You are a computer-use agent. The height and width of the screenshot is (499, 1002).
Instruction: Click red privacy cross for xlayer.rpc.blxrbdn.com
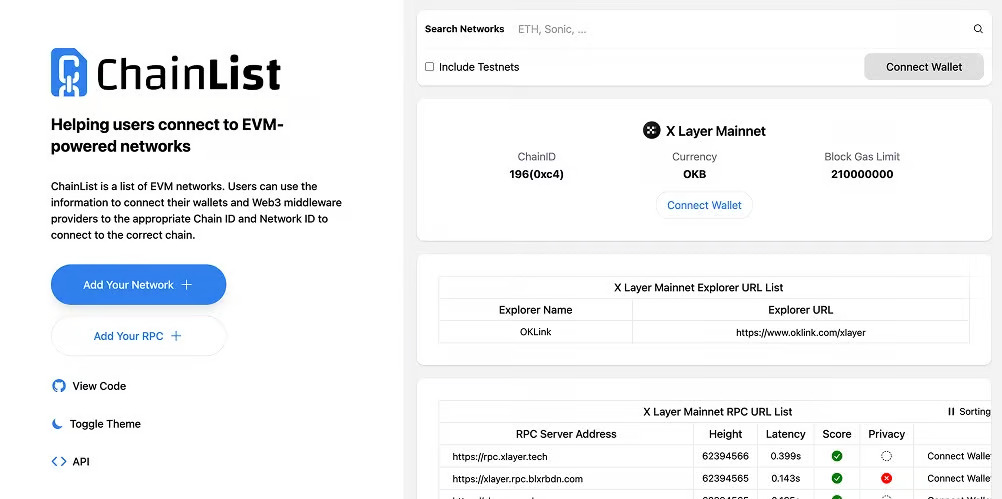[x=886, y=479]
